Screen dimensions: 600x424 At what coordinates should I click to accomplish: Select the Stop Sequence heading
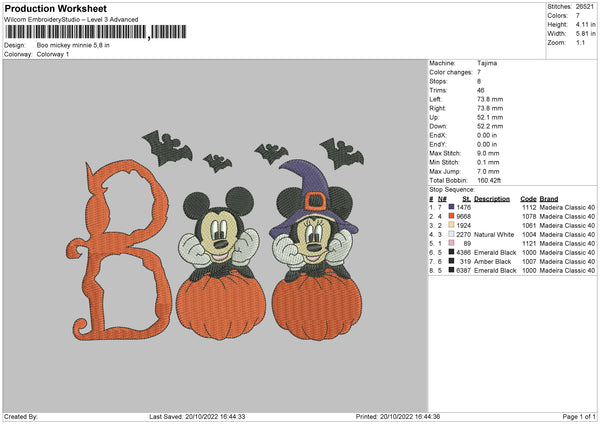click(452, 188)
